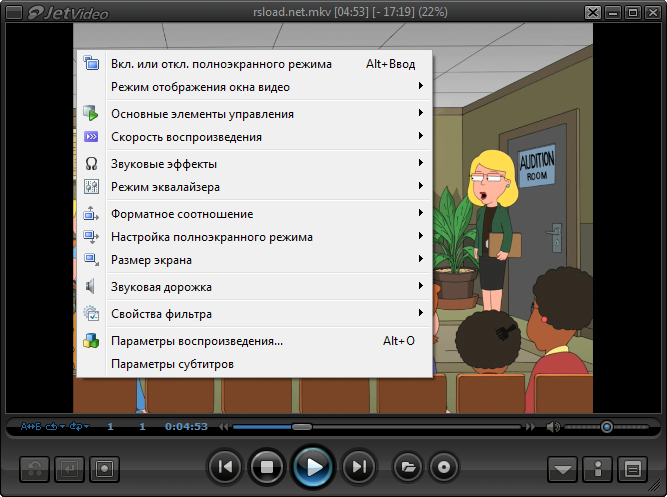This screenshot has width=667, height=497.
Task: Click the speaker icon for Звуковая дорожка
Action: pyautogui.click(x=90, y=286)
